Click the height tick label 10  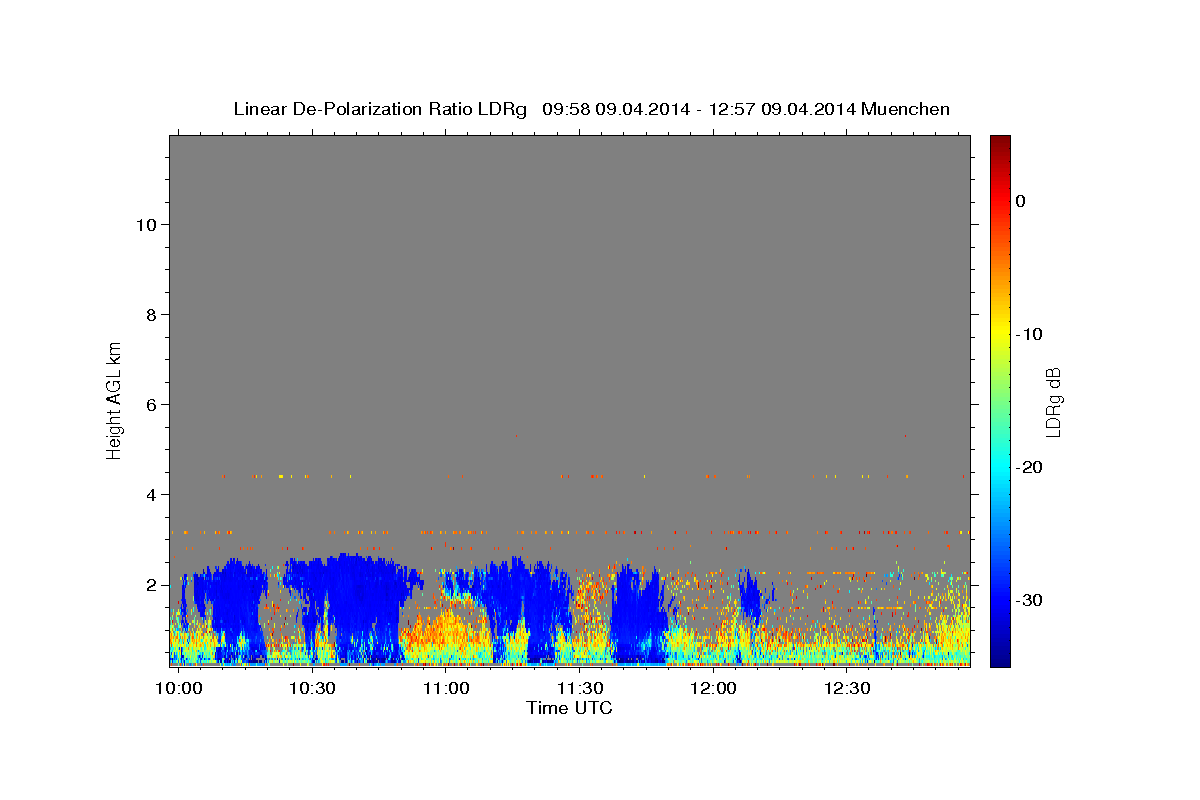pos(146,225)
